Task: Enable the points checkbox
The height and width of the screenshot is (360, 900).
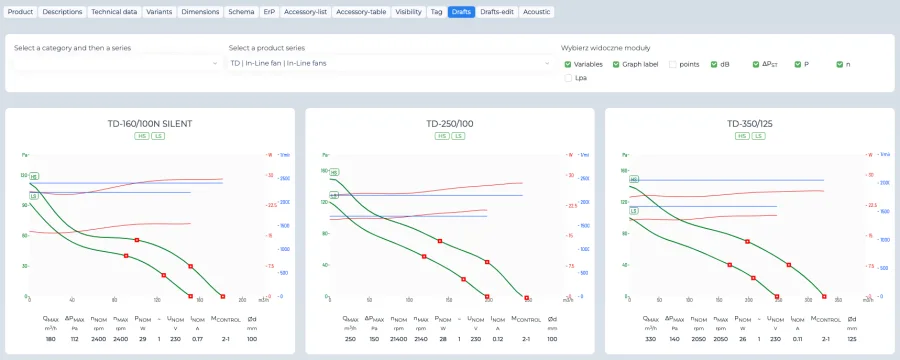Action: (673, 64)
